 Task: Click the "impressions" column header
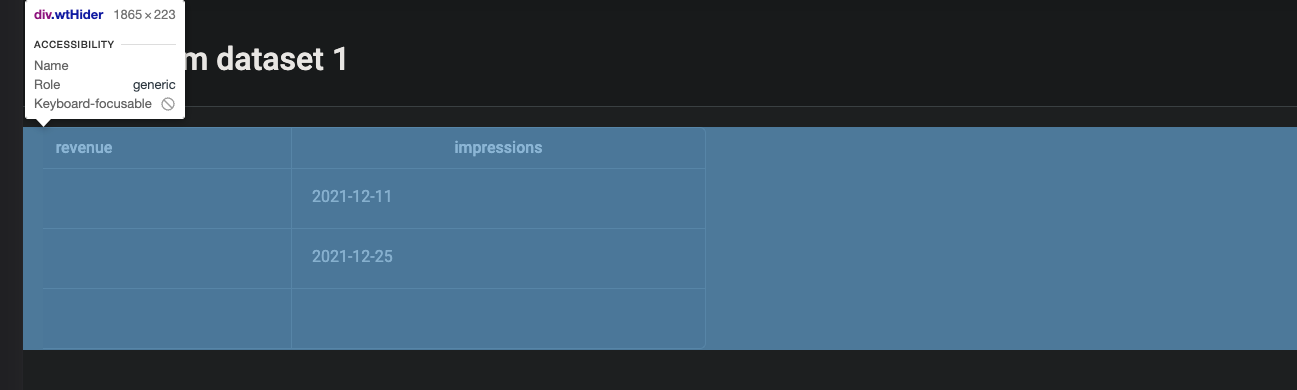pos(498,148)
